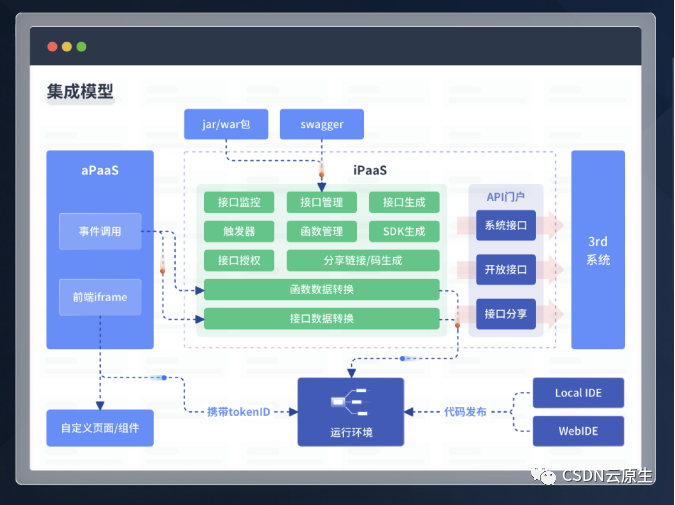Click the 3rd 系统 block
The image size is (675, 505).
point(598,250)
